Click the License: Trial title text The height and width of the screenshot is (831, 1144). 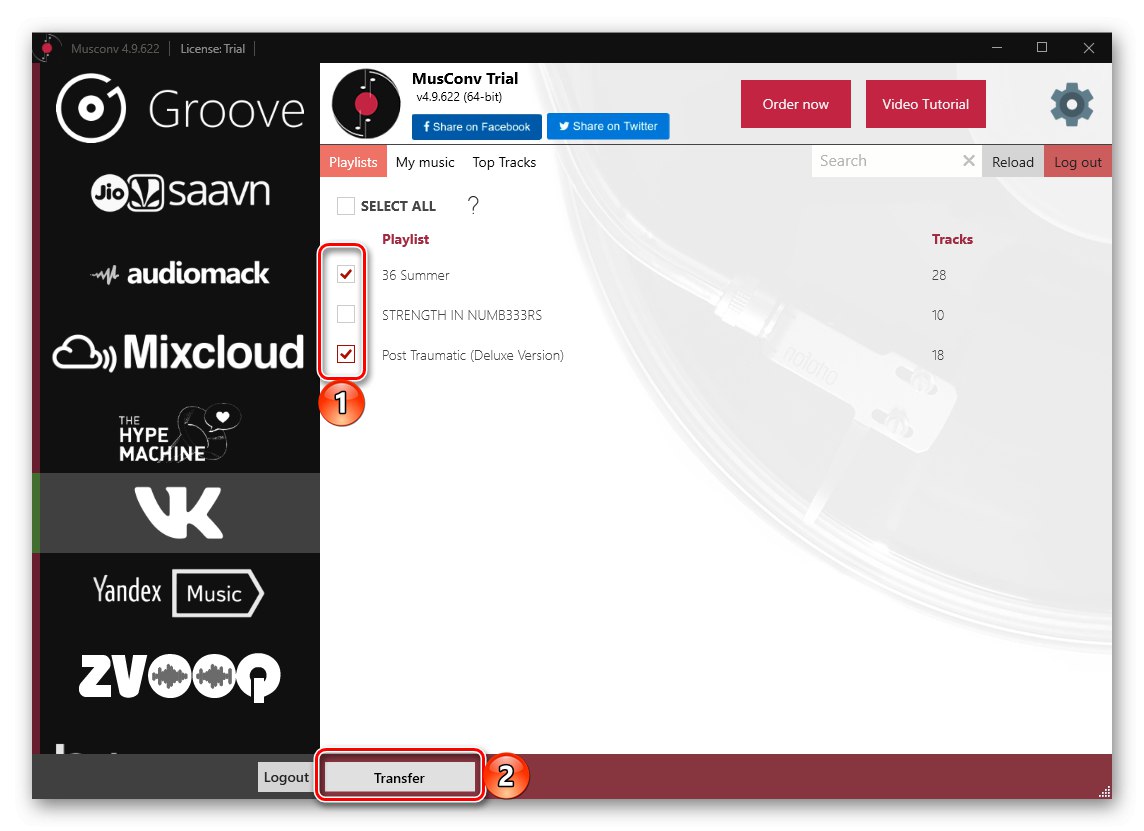coord(212,49)
